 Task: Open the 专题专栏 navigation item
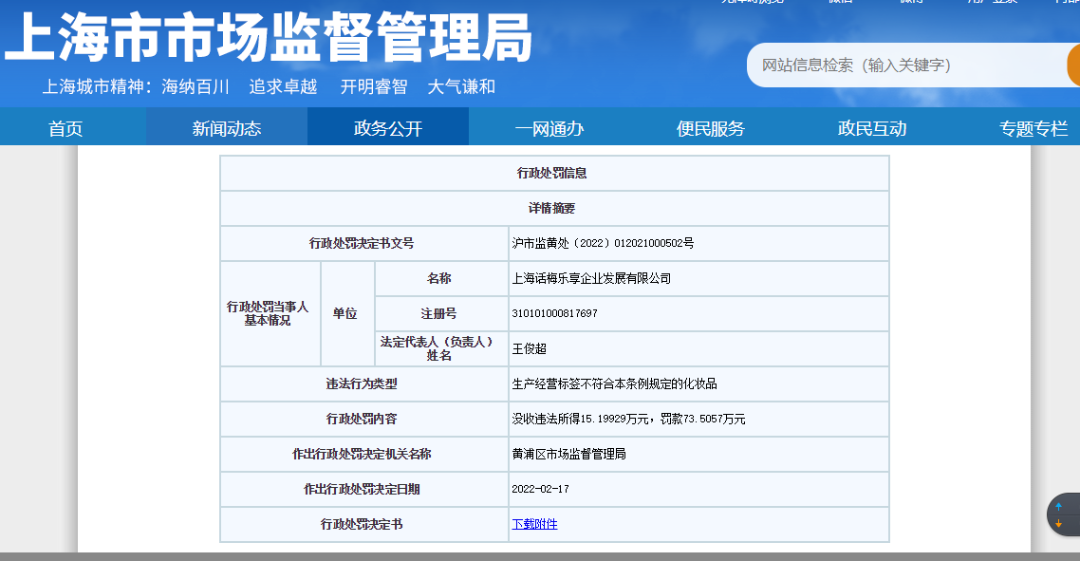click(1033, 128)
